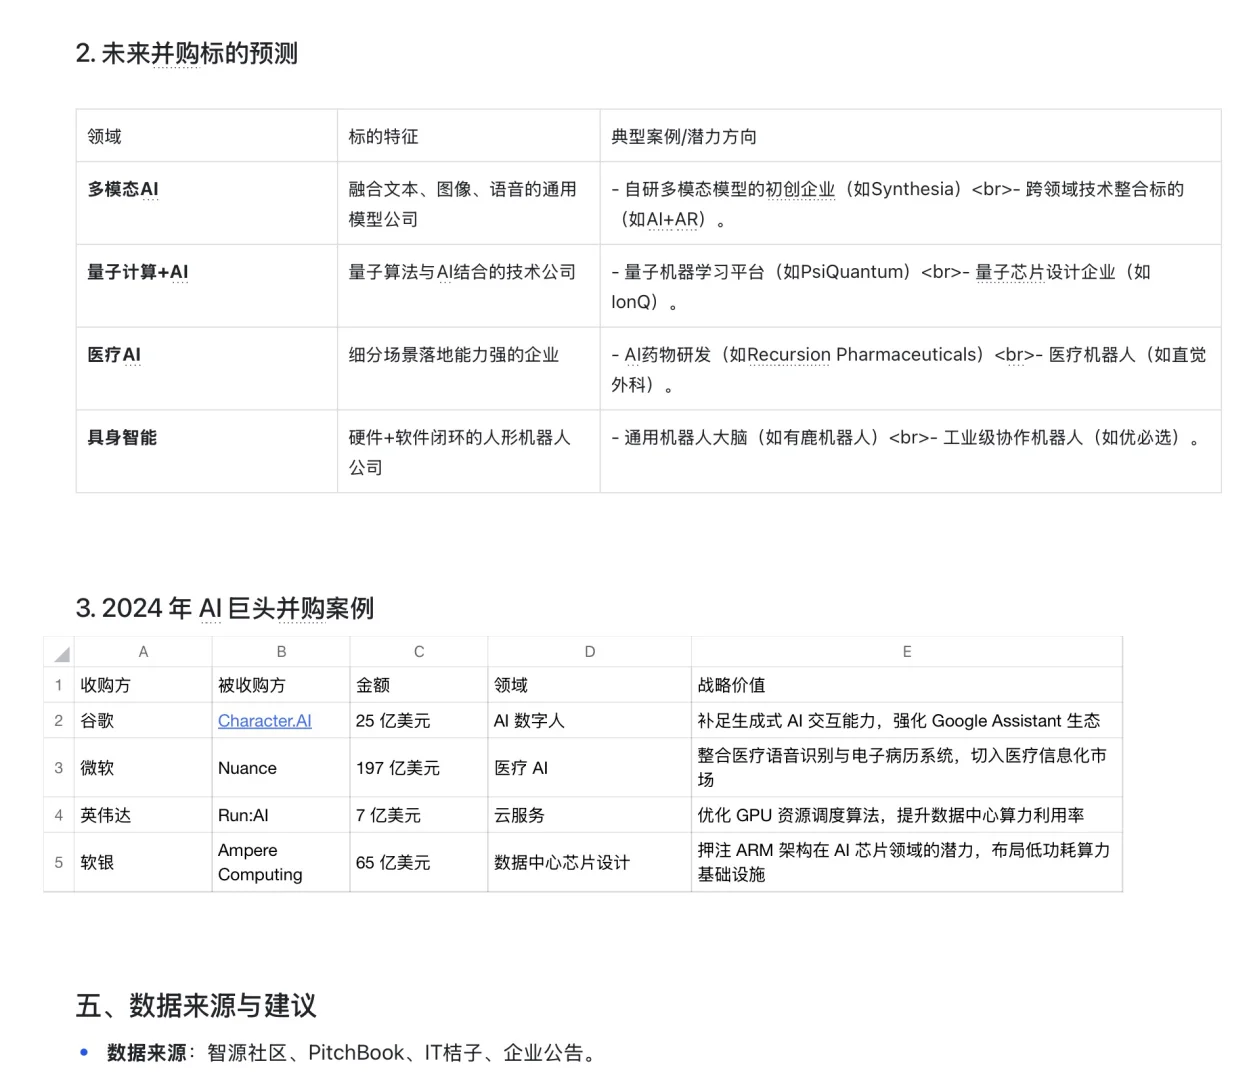The width and height of the screenshot is (1249, 1080).
Task: Select row 2 header of spreadsheet
Action: [59, 720]
